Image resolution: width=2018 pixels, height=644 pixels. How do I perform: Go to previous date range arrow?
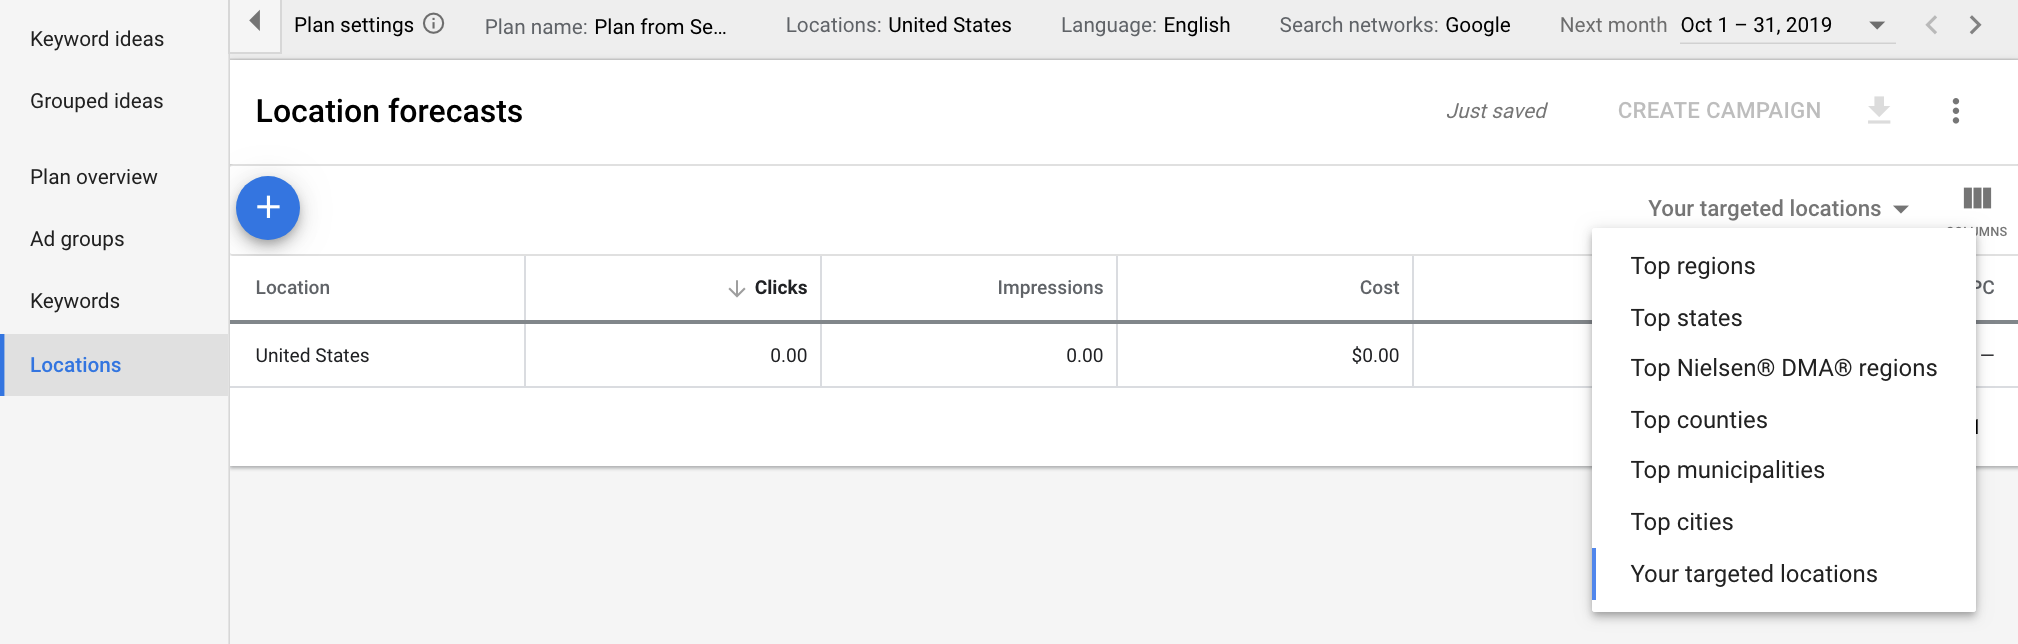1931,25
